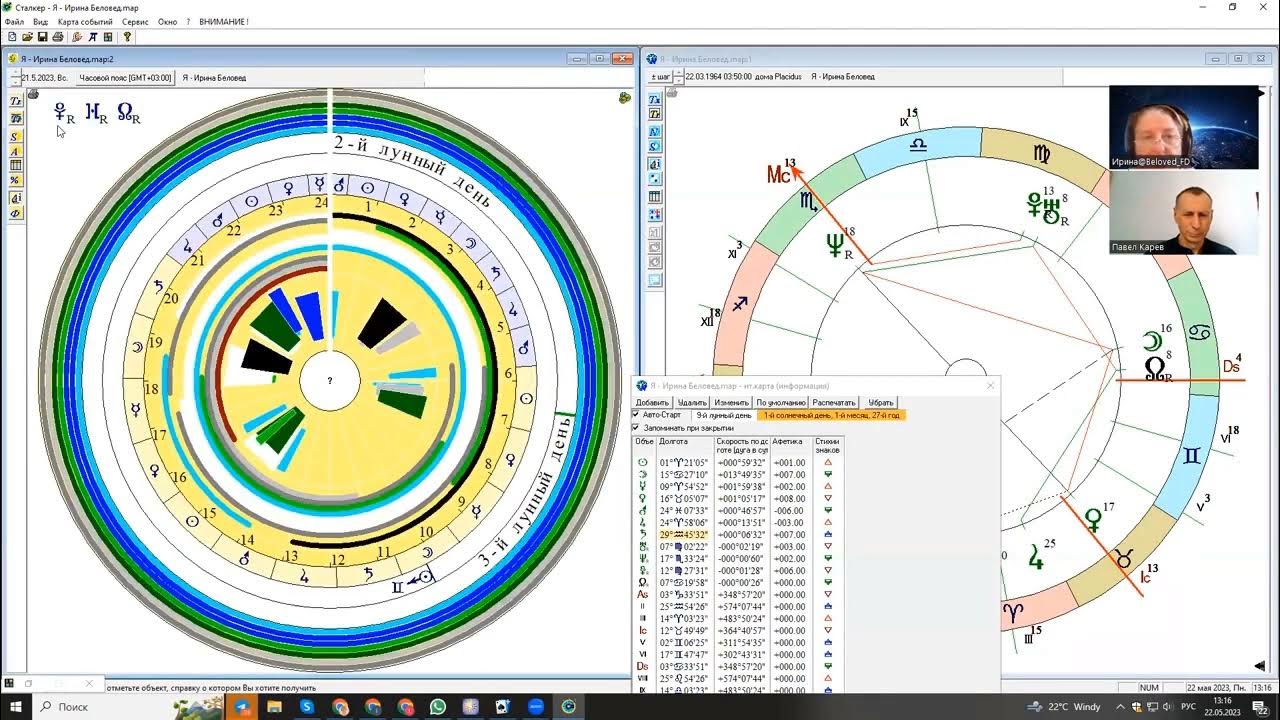Screen dimensions: 1280x720
Task: Click the Mc marker on natal chart
Action: (780, 174)
